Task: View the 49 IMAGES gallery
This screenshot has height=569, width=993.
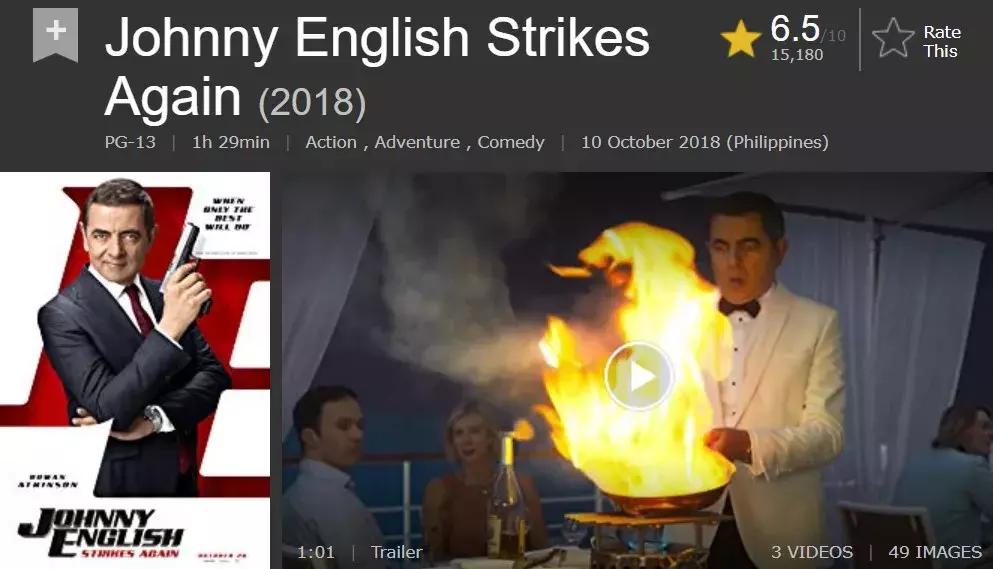Action: [x=935, y=552]
